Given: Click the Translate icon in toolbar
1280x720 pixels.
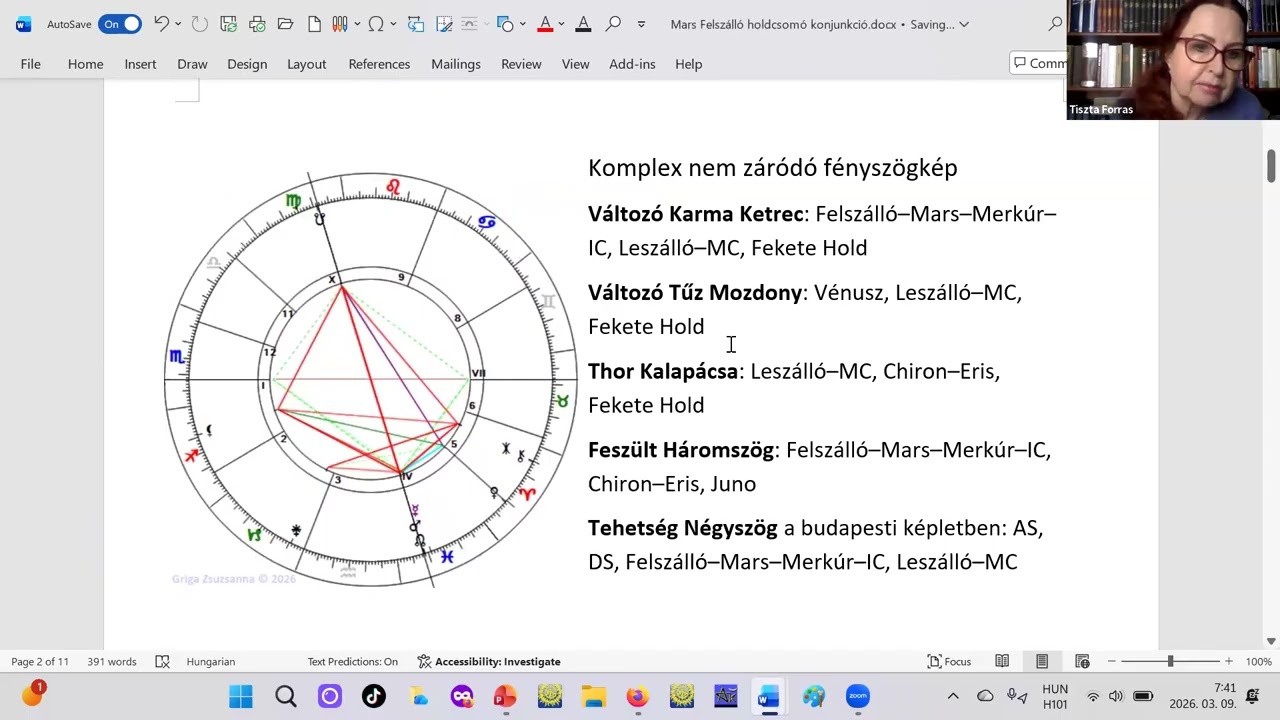Looking at the screenshot, I should click(x=416, y=24).
